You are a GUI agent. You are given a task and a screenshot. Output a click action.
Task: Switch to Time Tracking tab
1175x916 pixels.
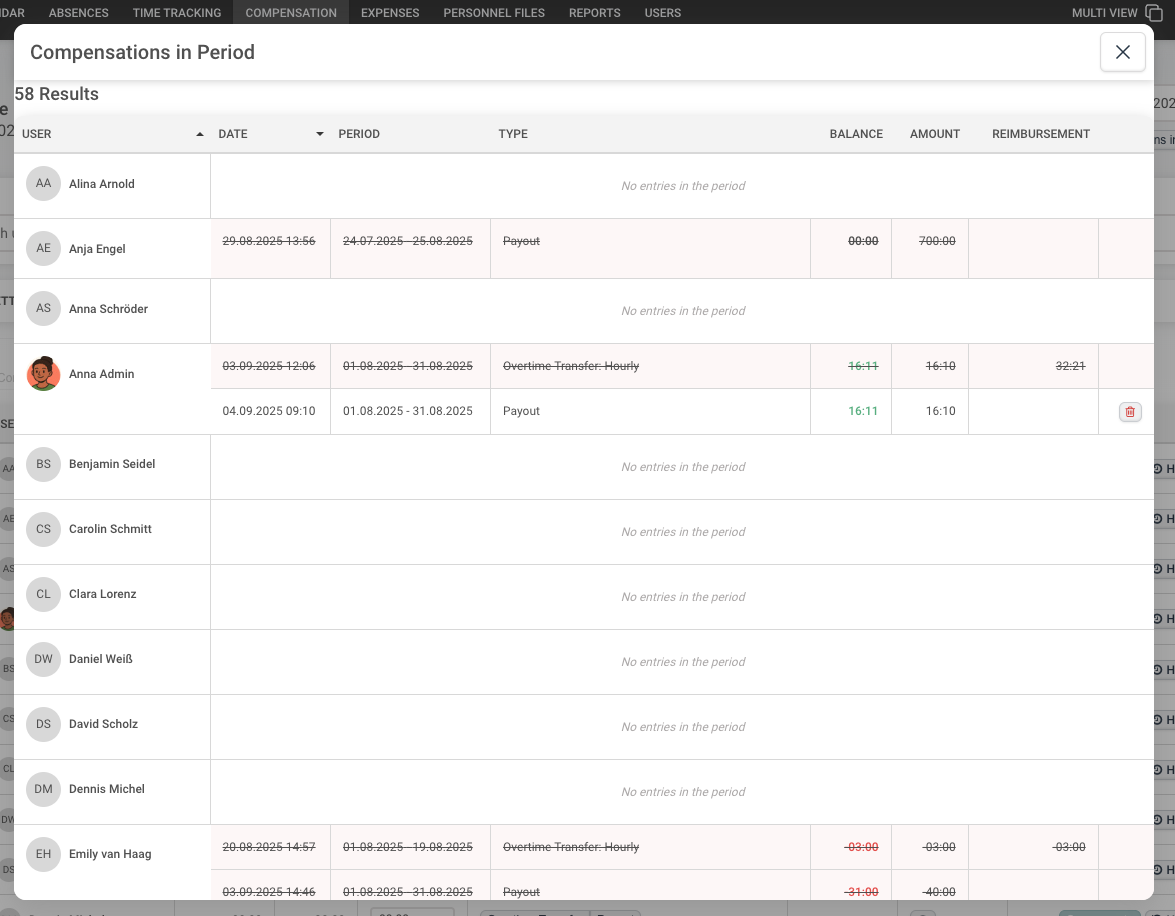[177, 13]
